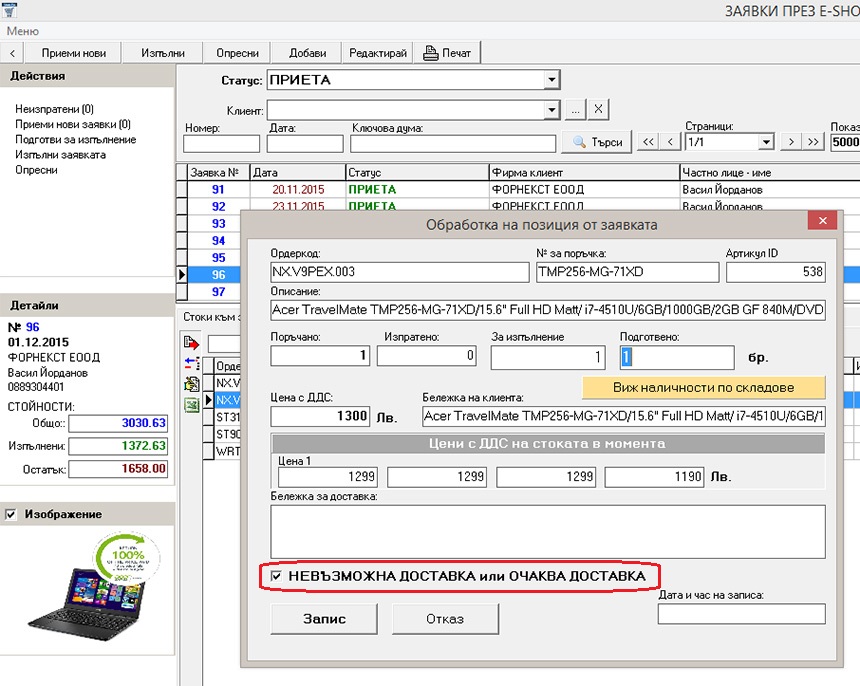Click Приеми нови заявки (0) action
This screenshot has width=860, height=686.
click(73, 124)
